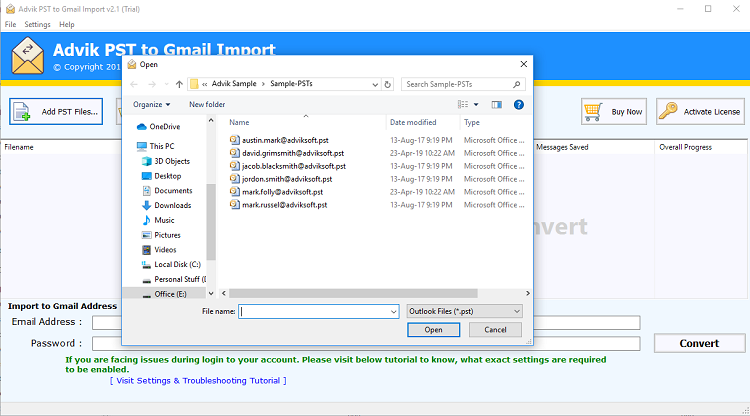Select OneDrive in navigation pane
750x416 pixels.
click(x=158, y=126)
